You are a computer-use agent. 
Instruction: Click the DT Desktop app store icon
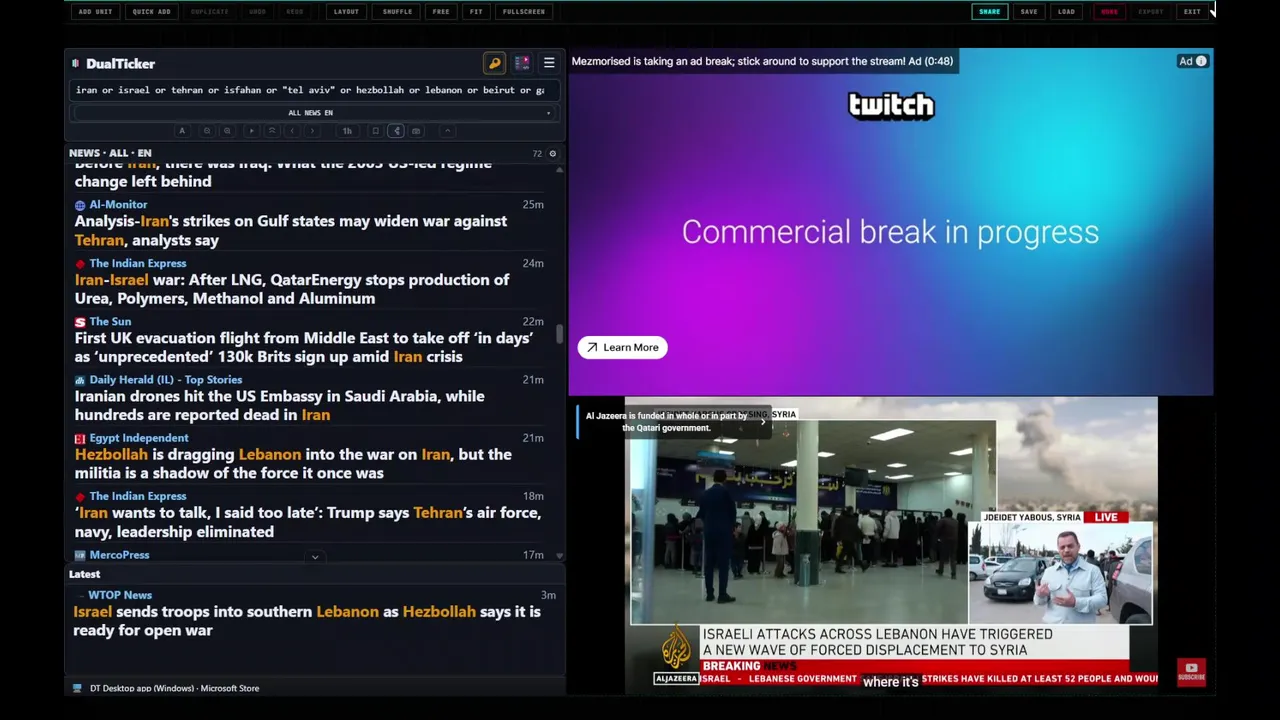[77, 688]
